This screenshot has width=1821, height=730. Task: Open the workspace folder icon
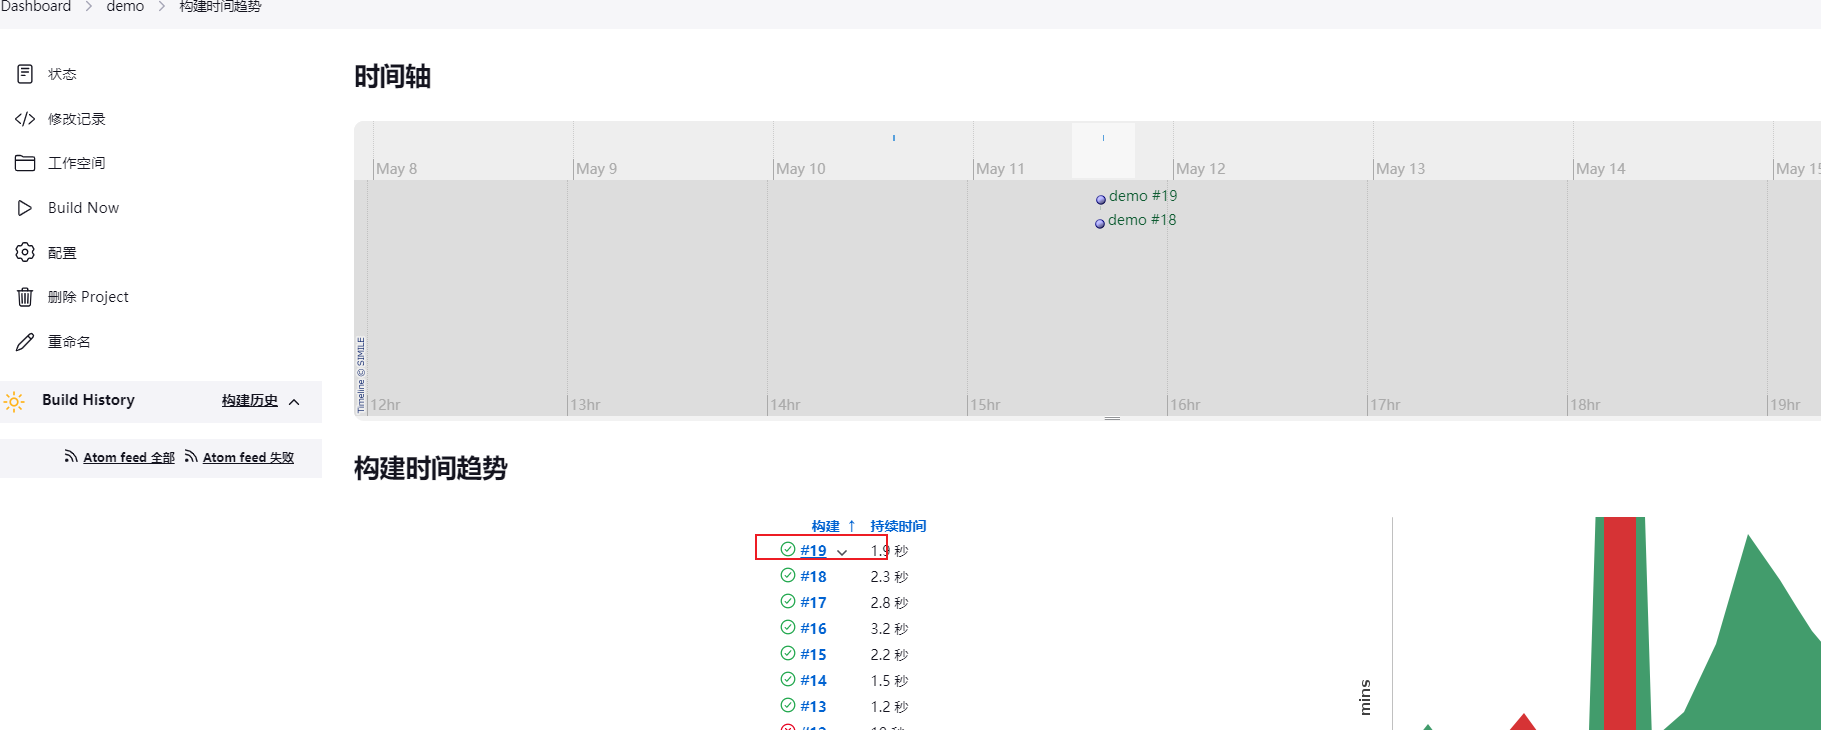tap(25, 163)
